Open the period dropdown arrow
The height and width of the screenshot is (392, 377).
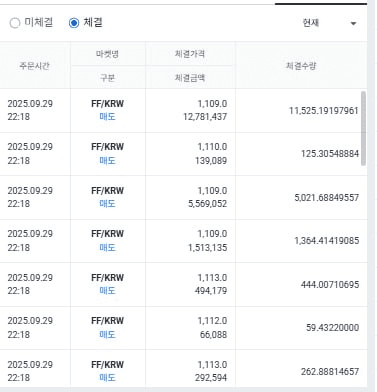click(x=353, y=23)
